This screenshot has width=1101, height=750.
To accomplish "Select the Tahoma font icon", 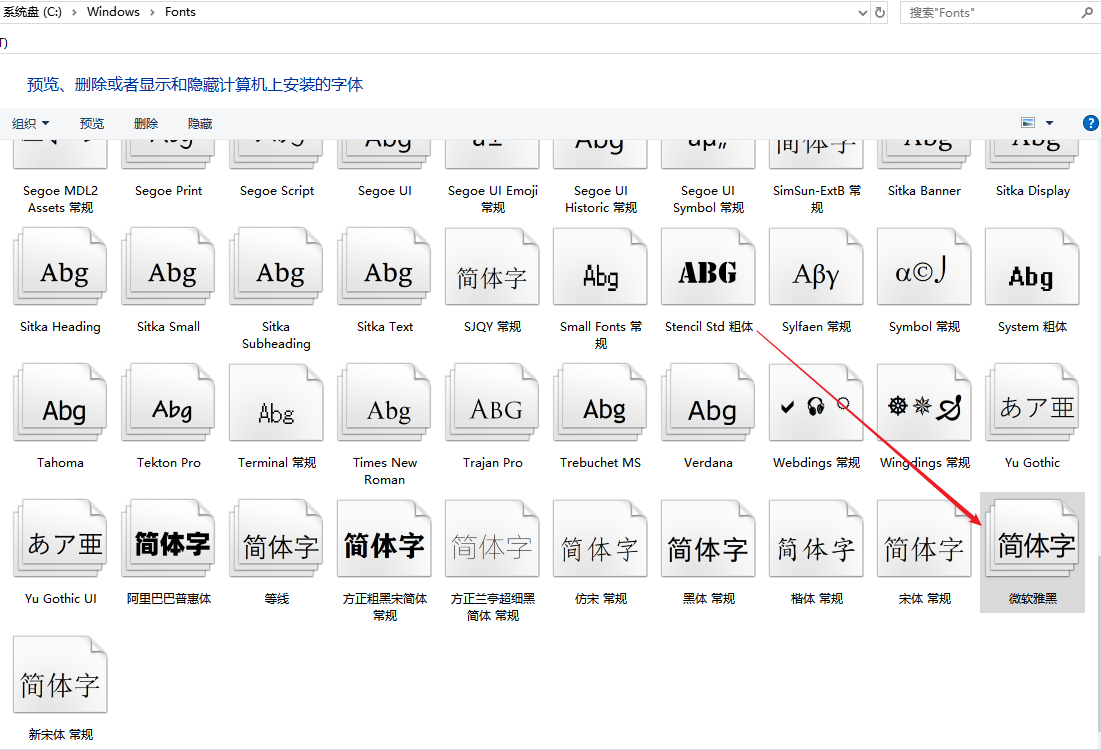I will coord(60,403).
